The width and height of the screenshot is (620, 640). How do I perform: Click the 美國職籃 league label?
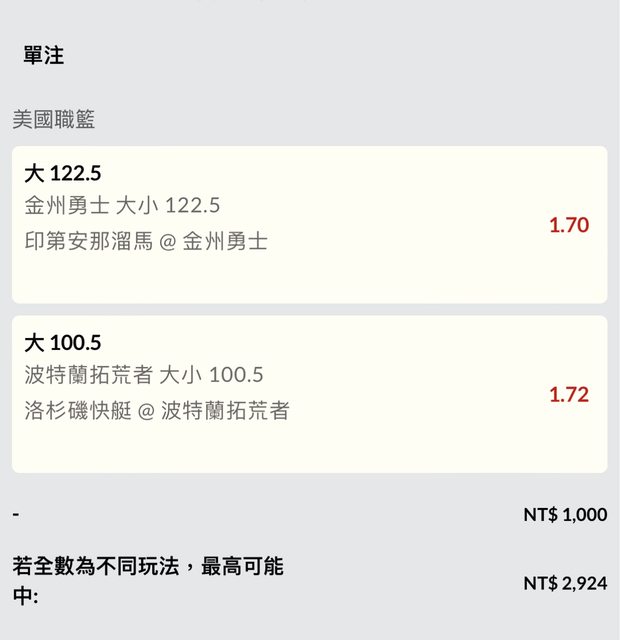pyautogui.click(x=54, y=120)
